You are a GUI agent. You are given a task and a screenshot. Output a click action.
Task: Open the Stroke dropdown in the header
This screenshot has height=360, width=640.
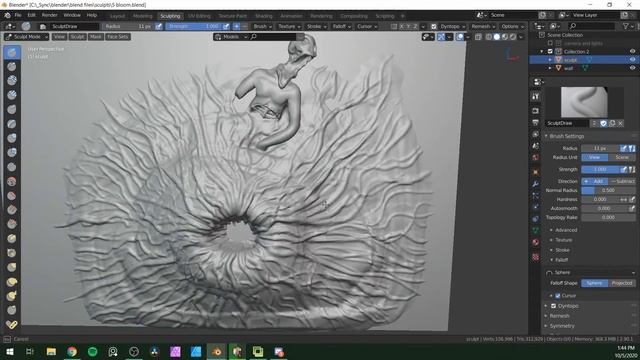point(316,26)
